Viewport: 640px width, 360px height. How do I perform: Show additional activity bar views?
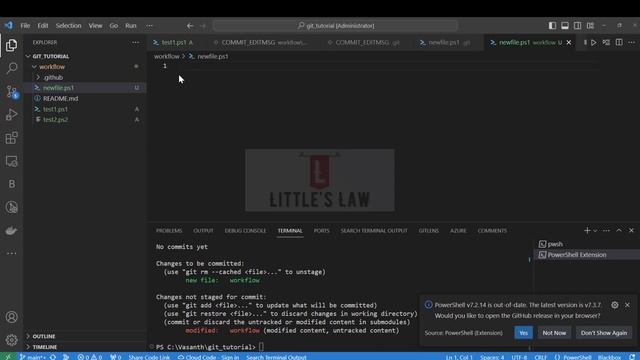tap(11, 253)
